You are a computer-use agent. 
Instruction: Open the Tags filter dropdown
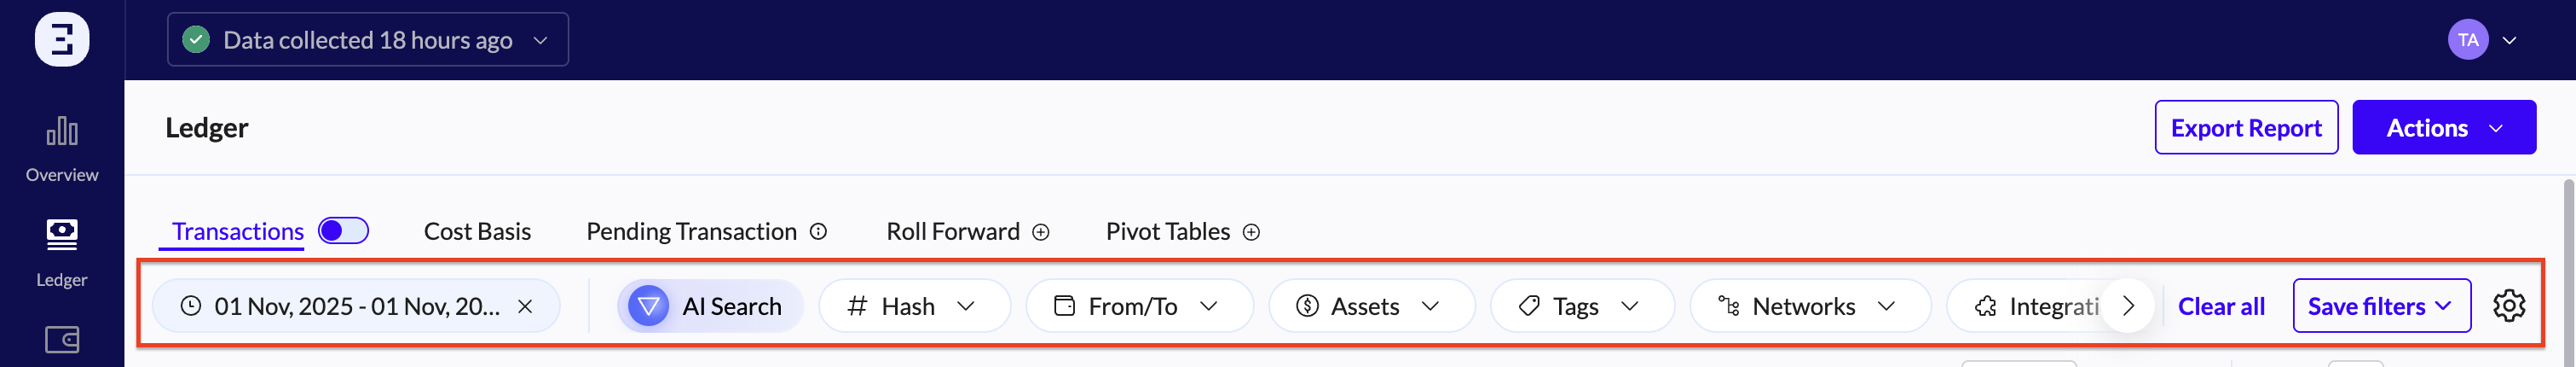1580,306
